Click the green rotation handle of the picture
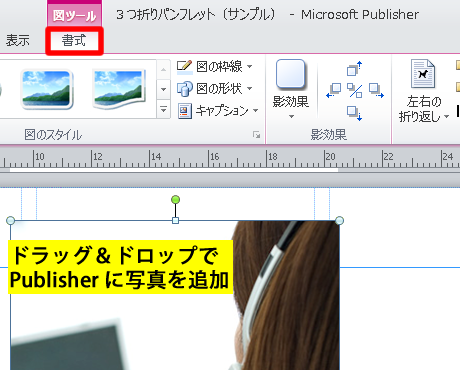 (175, 200)
